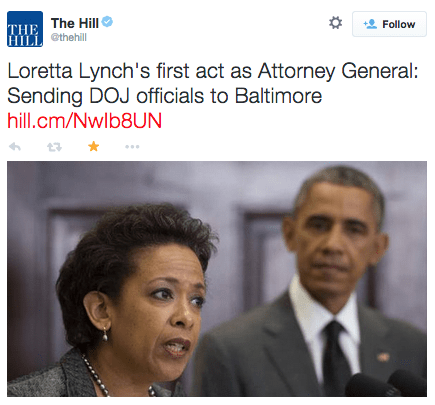This screenshot has height=405, width=435.
Task: Open the gear settings dropdown
Action: tap(335, 23)
